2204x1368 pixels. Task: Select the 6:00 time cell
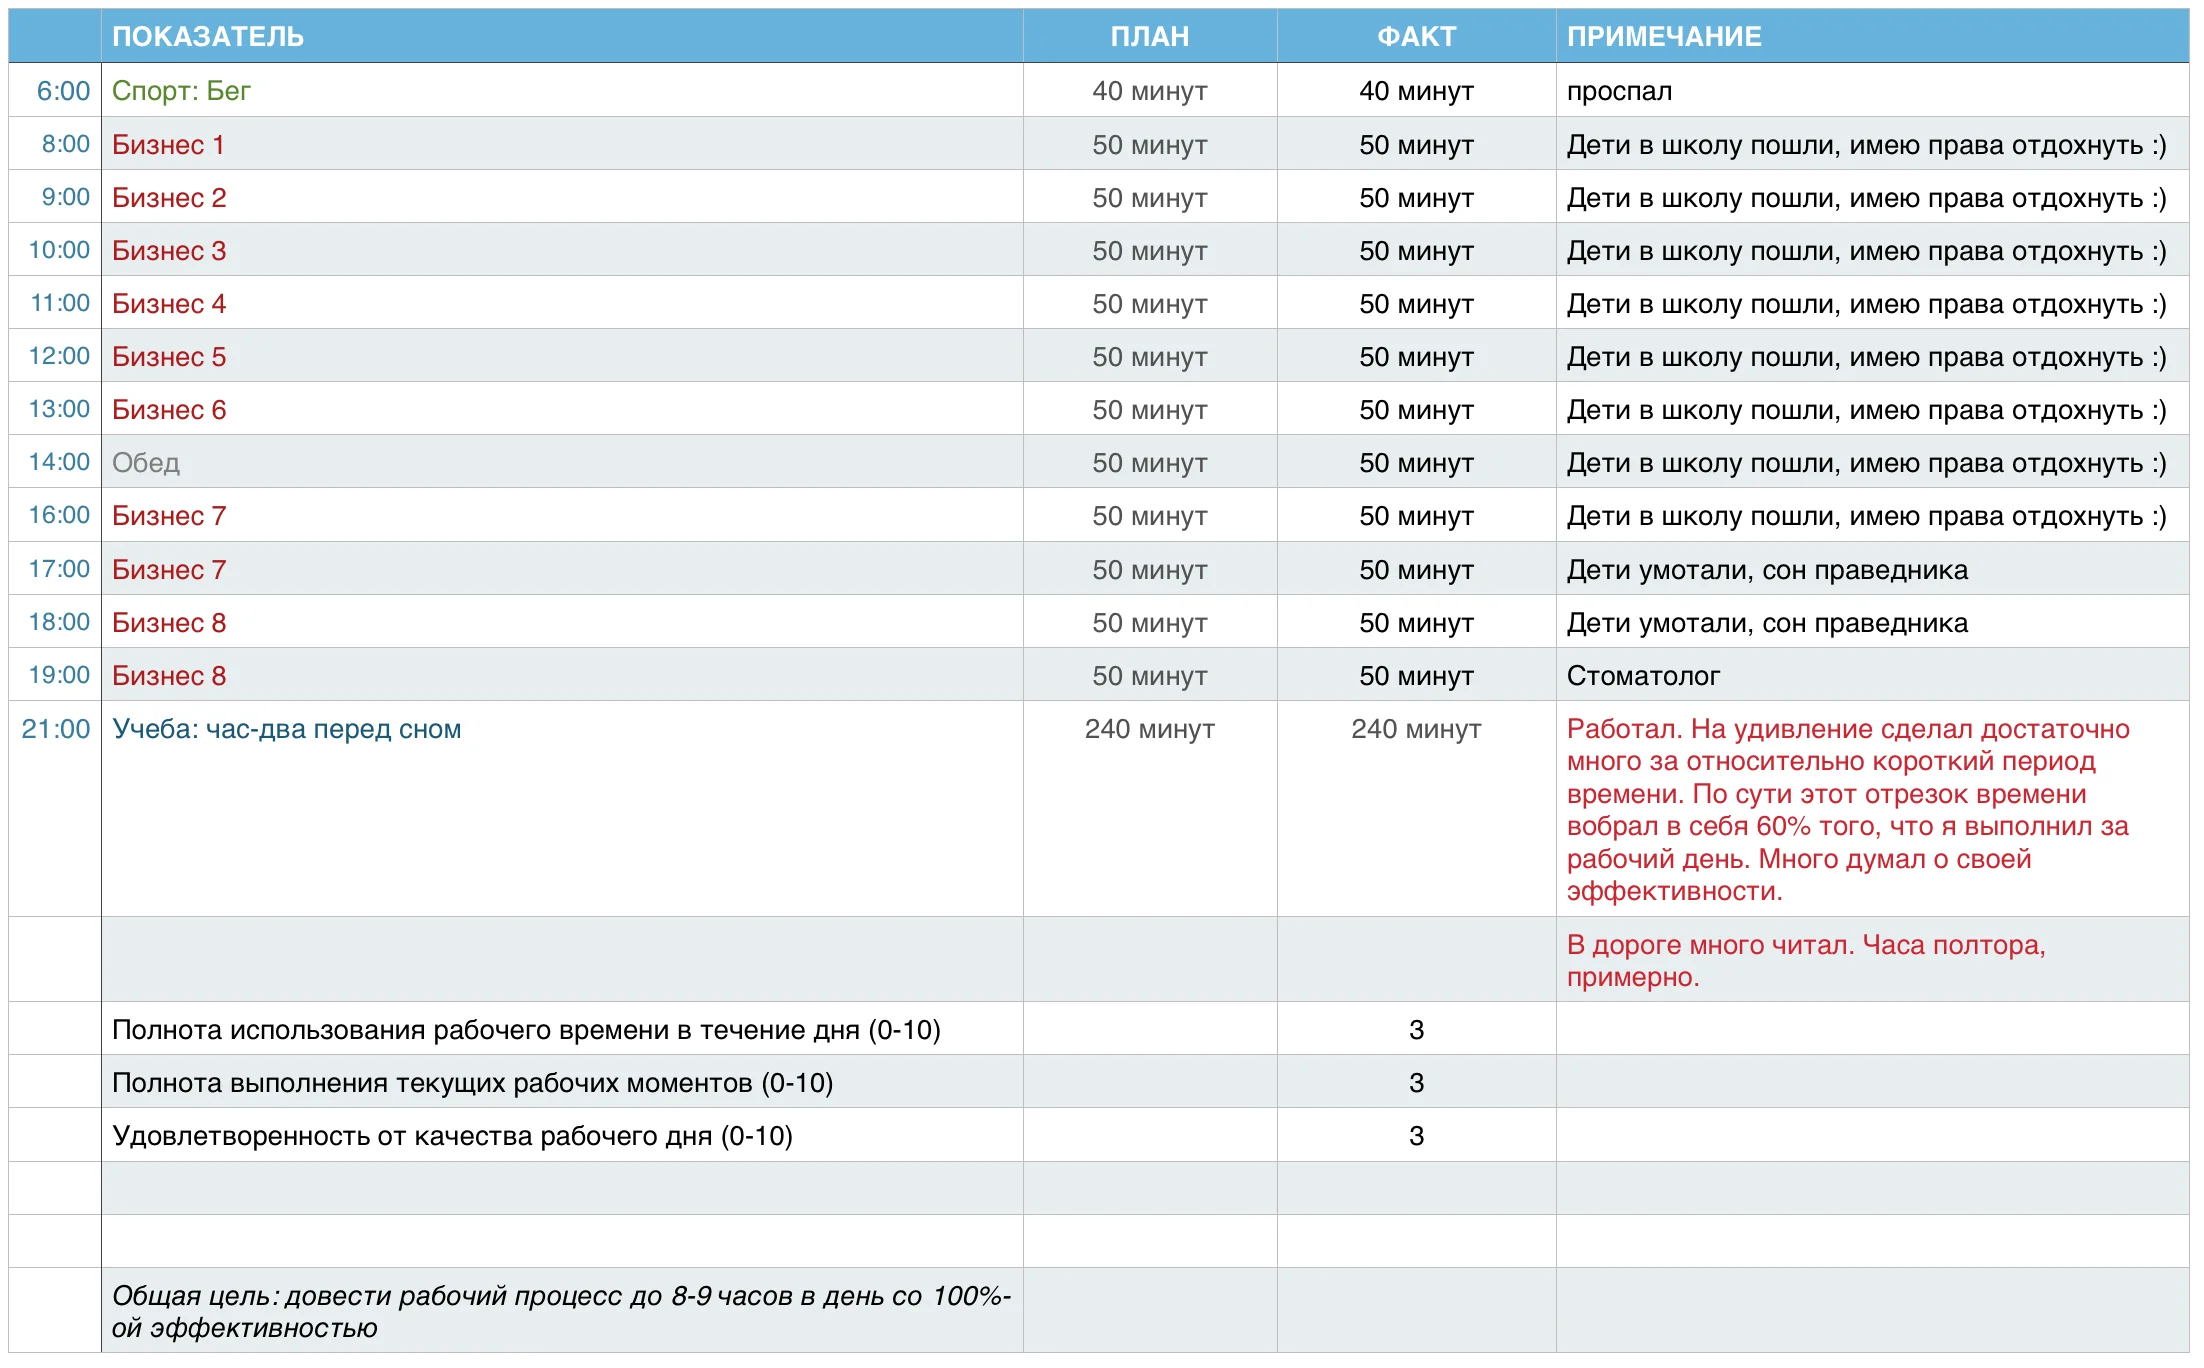coord(63,91)
